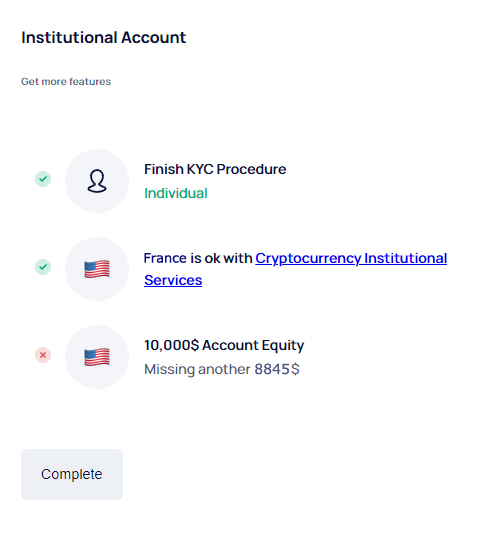
Task: Open Cryptocurrency Institutional link
Action: click(351, 258)
